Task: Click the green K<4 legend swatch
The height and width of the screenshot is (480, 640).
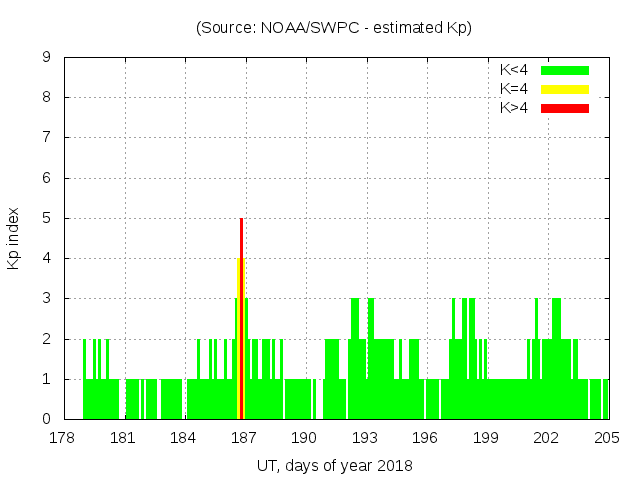Action: click(565, 70)
